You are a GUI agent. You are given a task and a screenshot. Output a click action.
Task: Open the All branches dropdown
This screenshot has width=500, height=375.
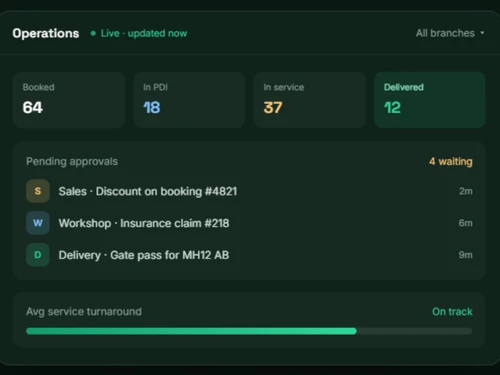(450, 33)
